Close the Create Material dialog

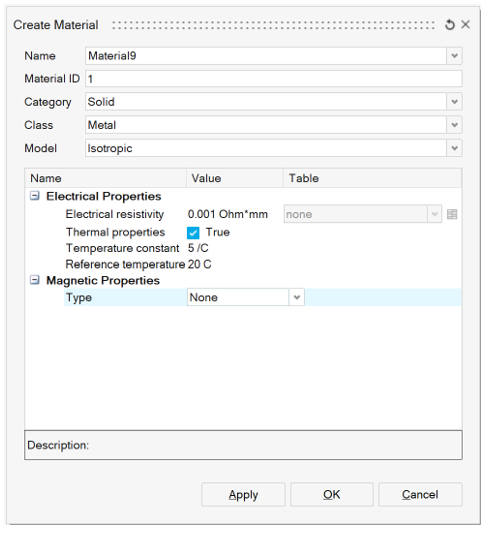click(x=465, y=24)
